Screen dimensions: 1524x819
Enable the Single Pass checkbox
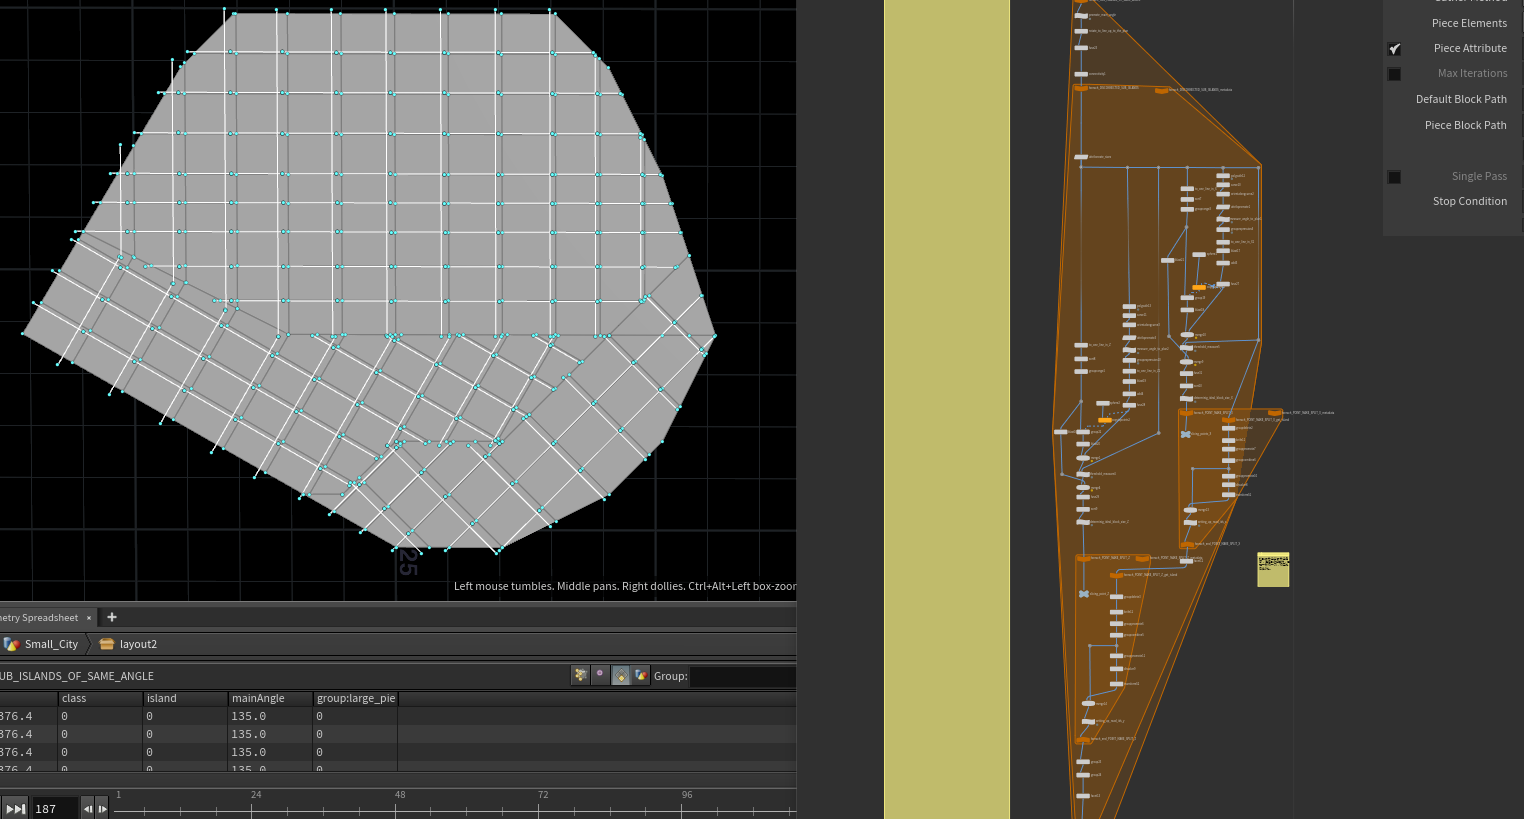click(1394, 177)
